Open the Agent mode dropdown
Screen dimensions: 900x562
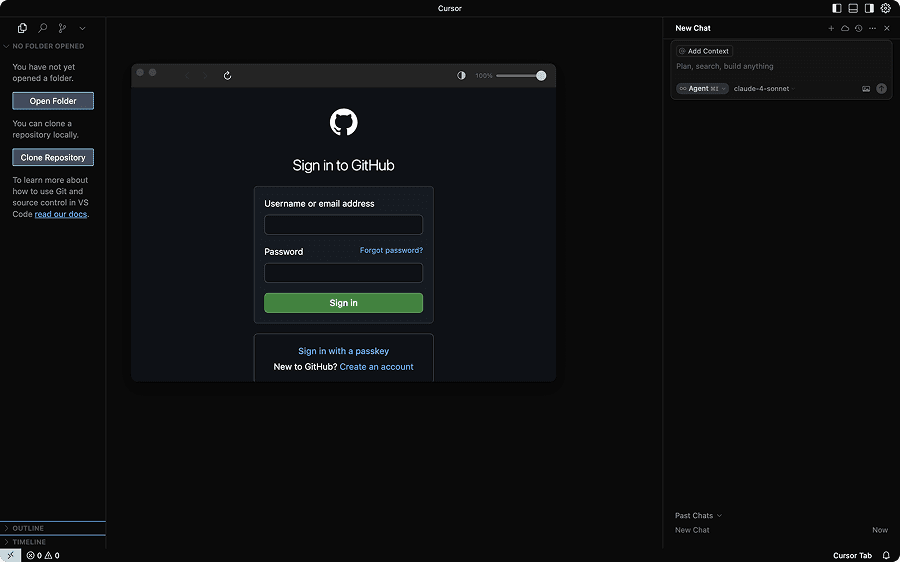pos(703,88)
